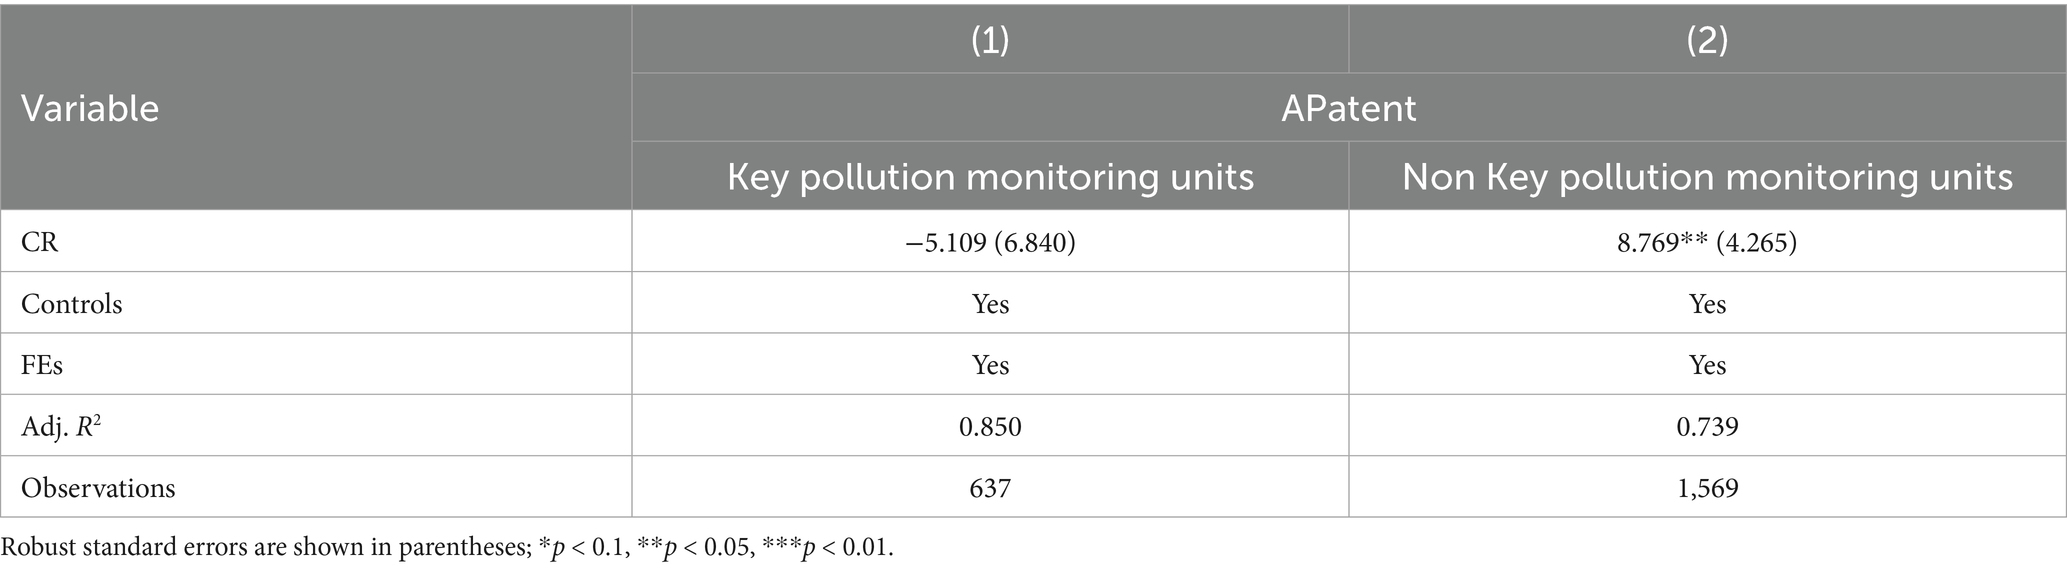Select the Controls row label
This screenshot has width=2067, height=571.
pos(72,304)
